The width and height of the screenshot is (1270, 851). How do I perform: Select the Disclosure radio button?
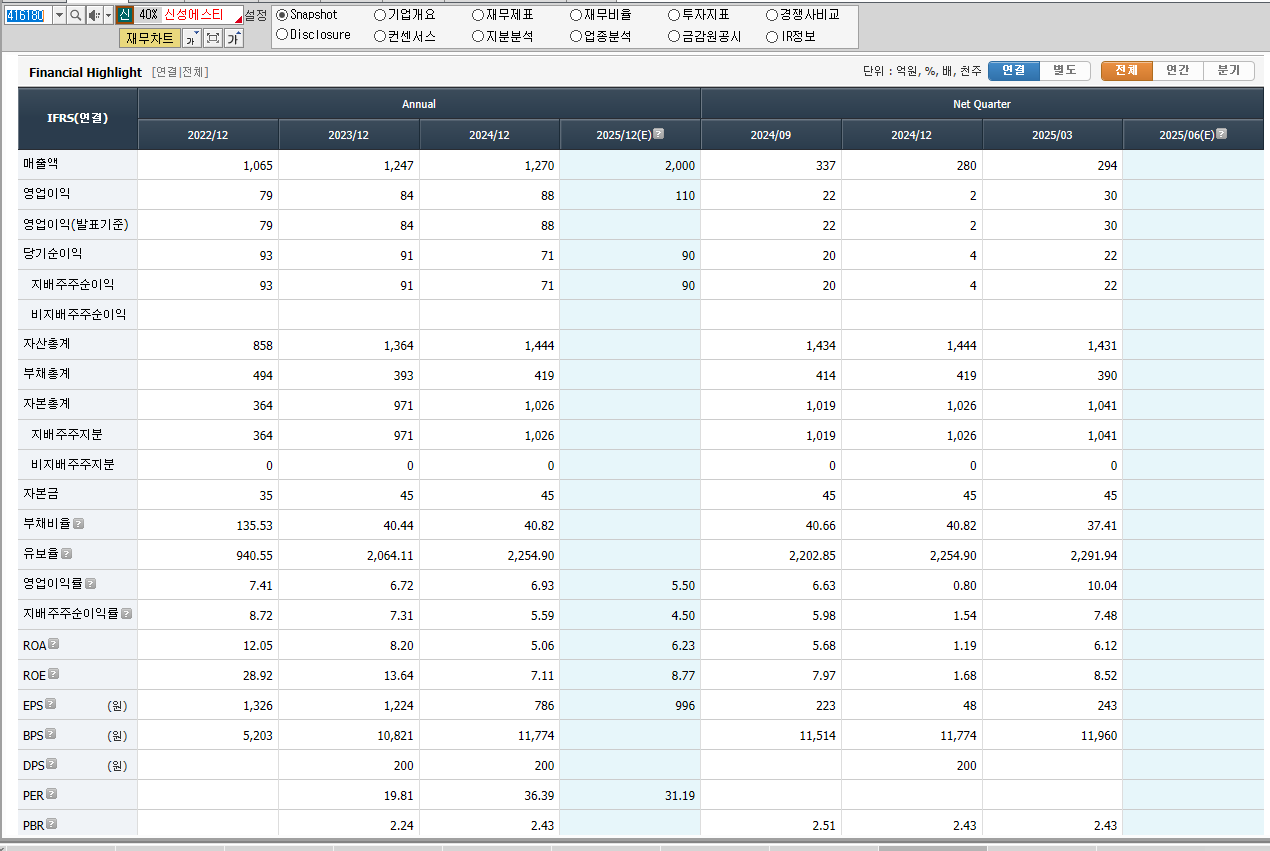pos(282,35)
